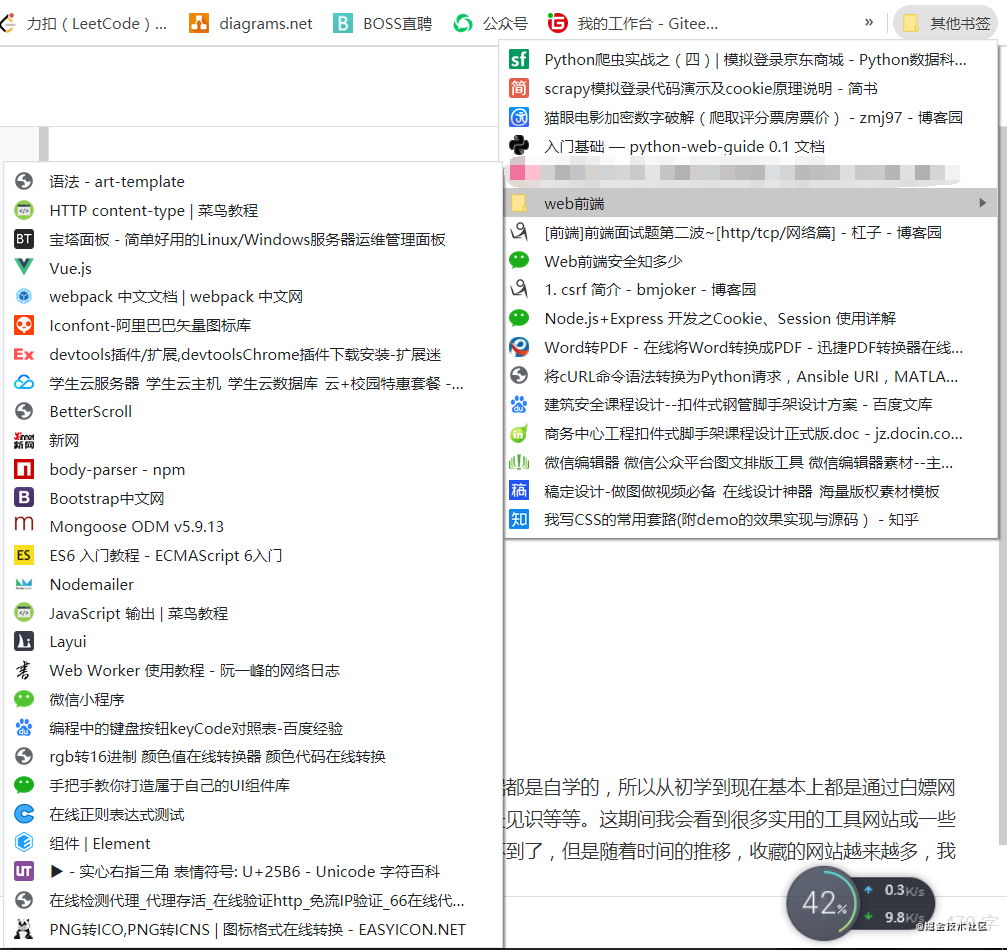Click the 知乎 icon of 我写CSS的常用套路
The image size is (1007, 950).
tap(519, 519)
